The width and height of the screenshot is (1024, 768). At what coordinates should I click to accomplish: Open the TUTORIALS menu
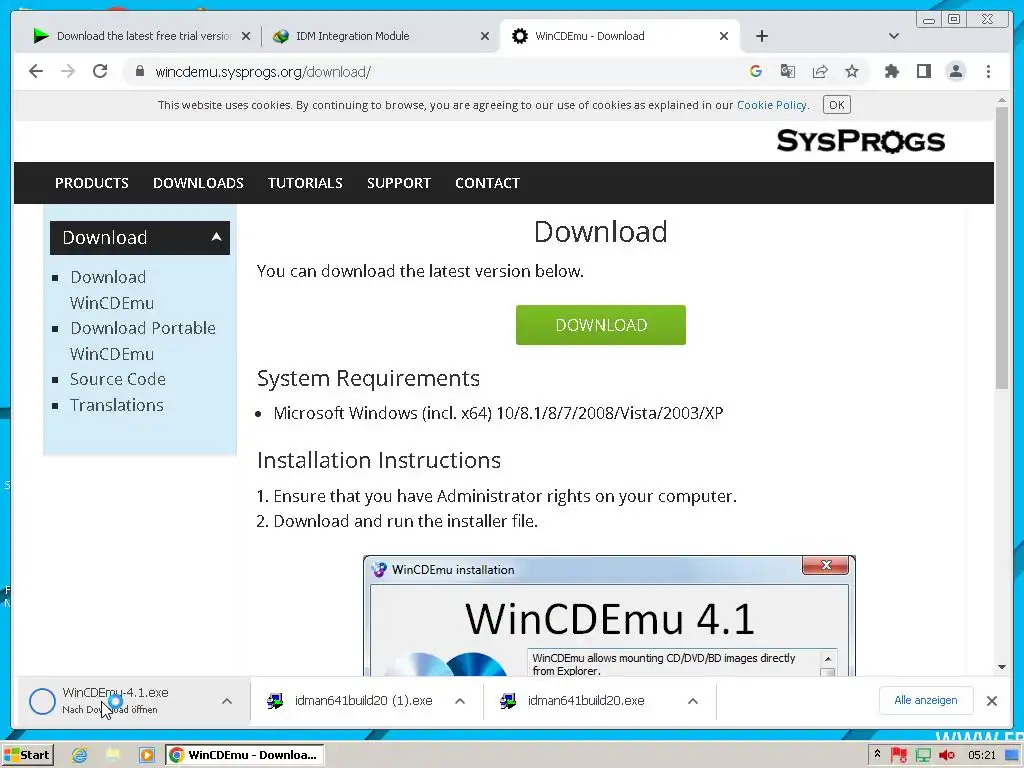(305, 183)
